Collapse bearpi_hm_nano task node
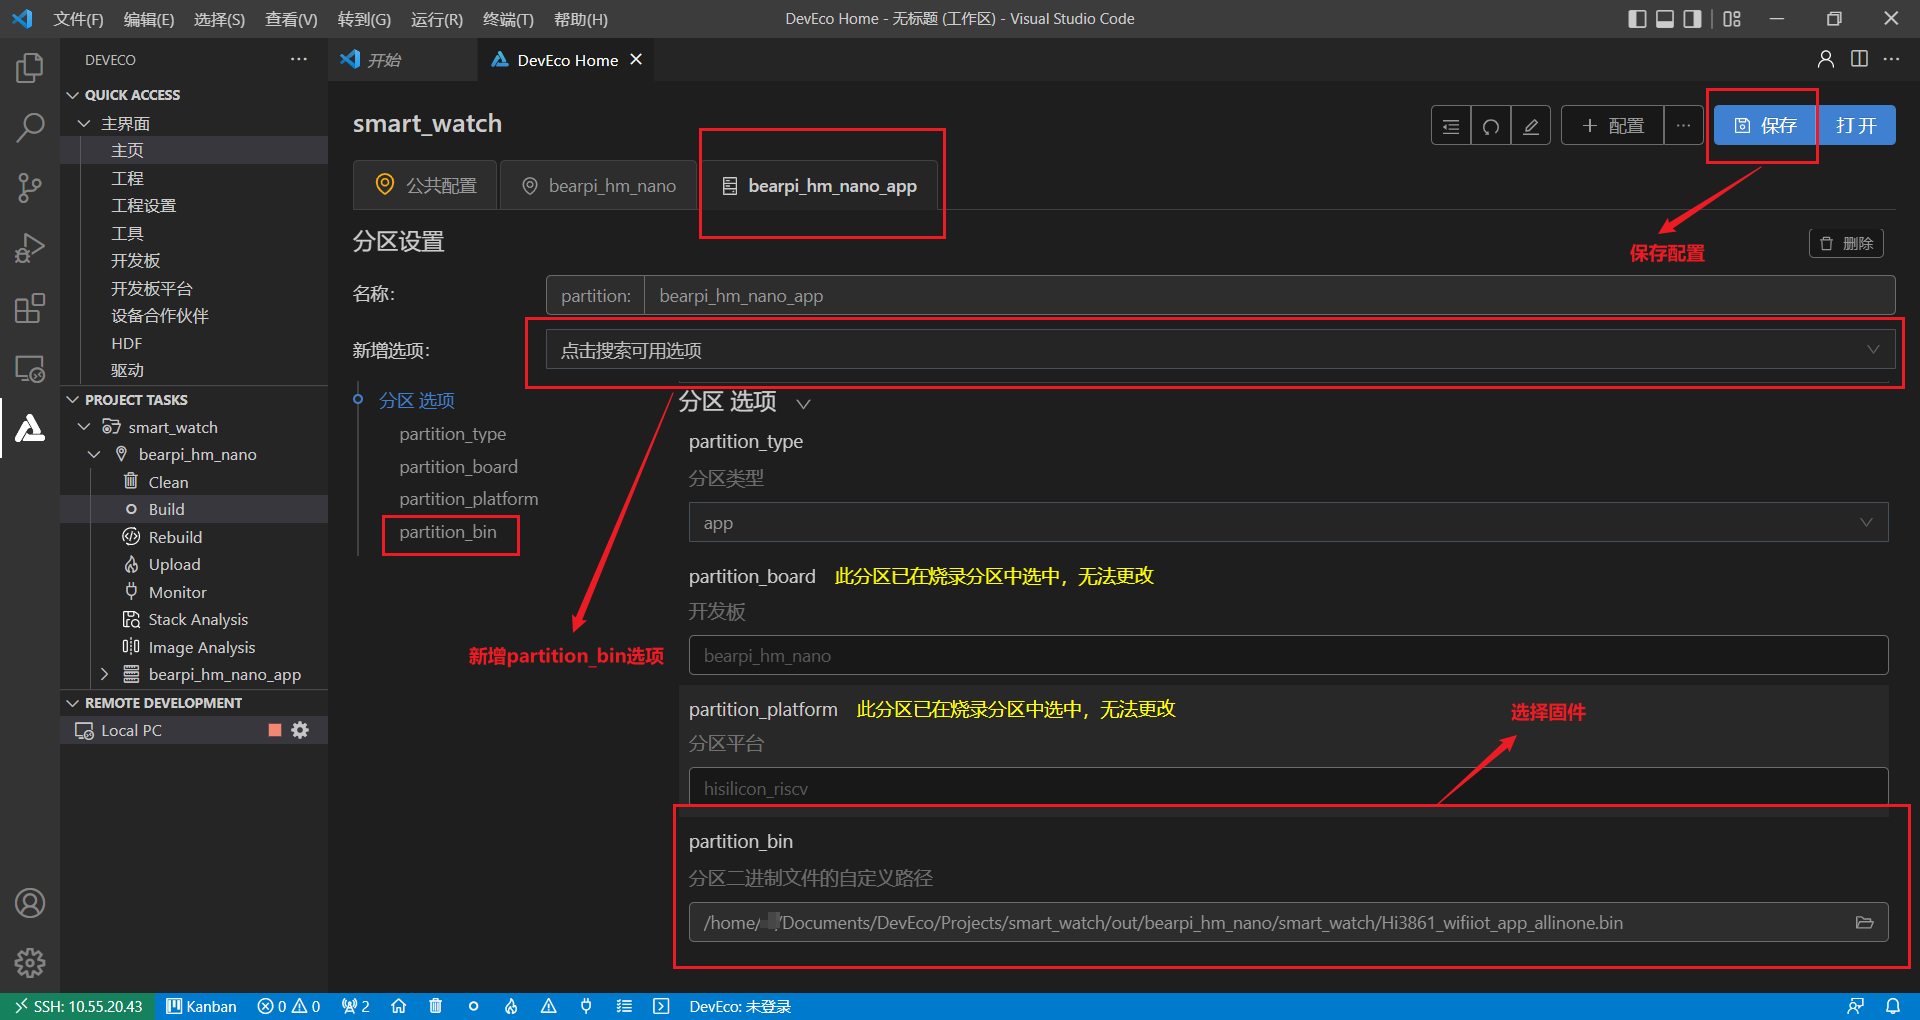 pos(94,454)
